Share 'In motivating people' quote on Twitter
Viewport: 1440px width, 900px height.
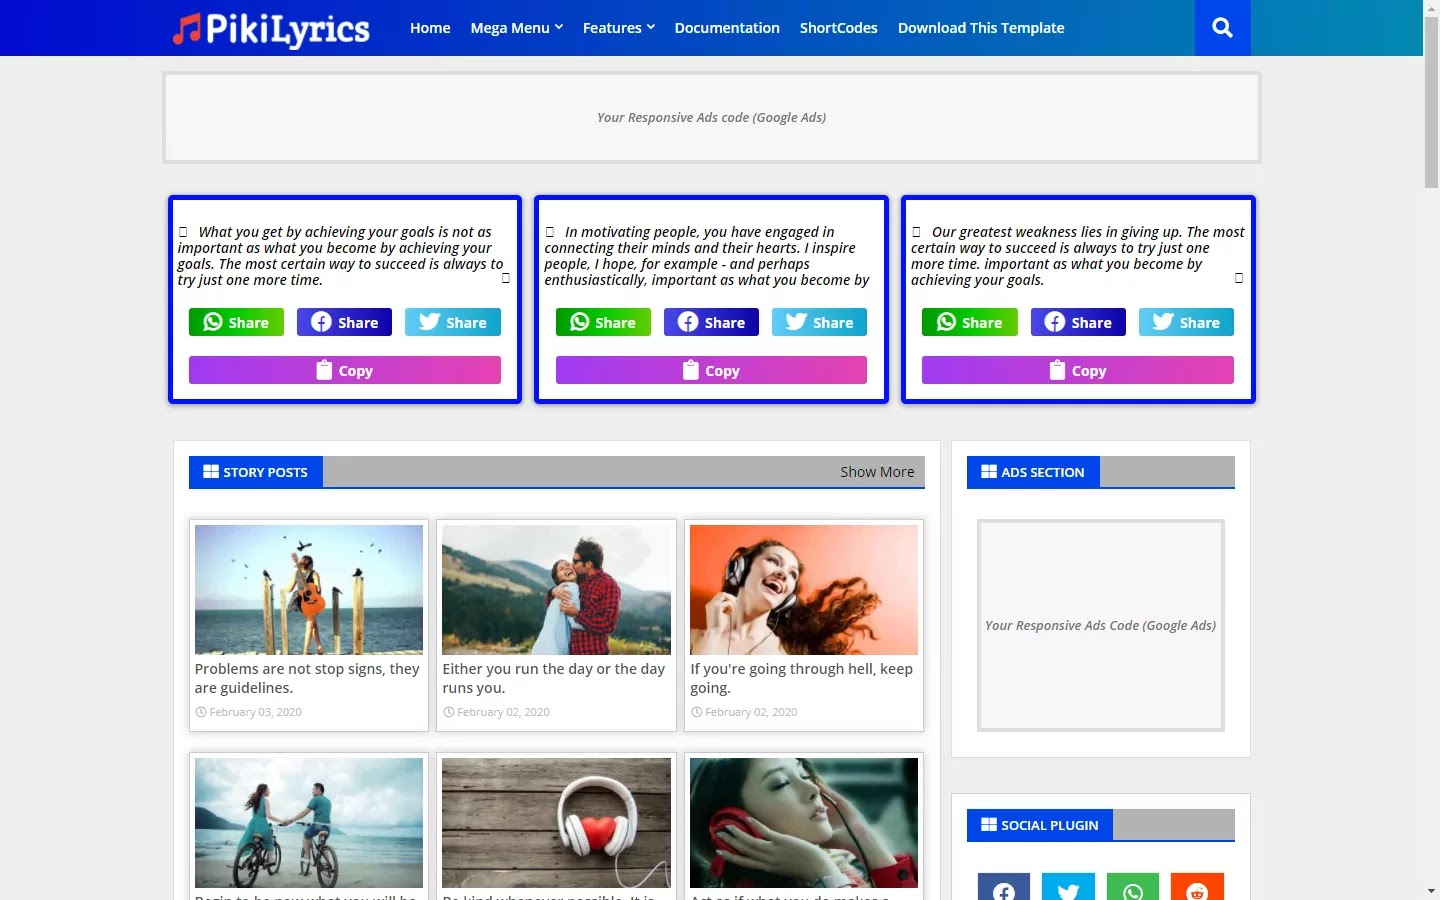tap(819, 322)
